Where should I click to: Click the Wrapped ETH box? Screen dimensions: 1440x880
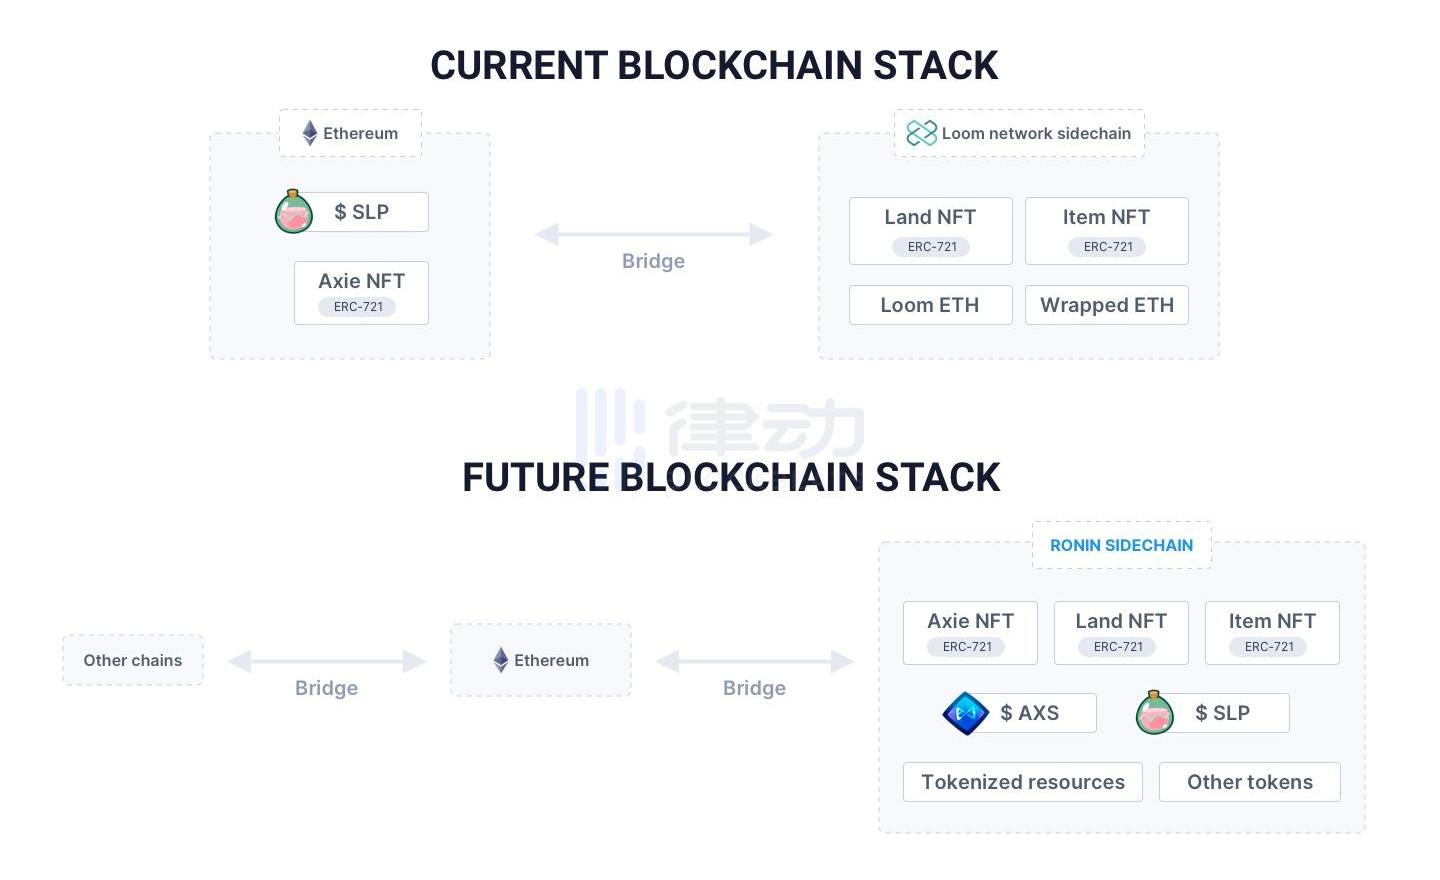click(x=1106, y=305)
